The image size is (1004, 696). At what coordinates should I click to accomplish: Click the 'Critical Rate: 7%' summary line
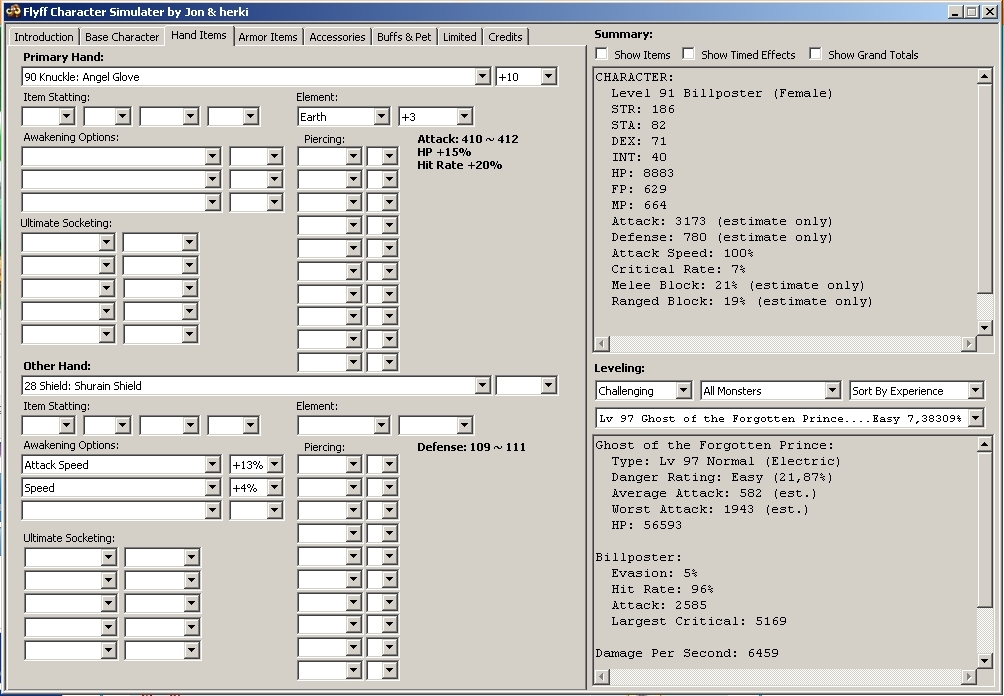coord(678,270)
